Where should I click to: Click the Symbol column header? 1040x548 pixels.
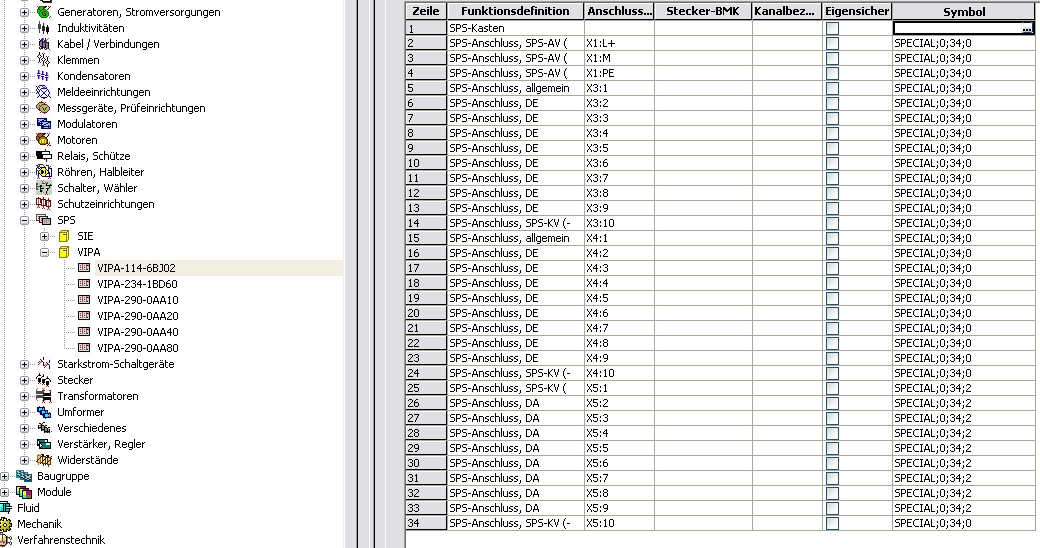coord(964,11)
